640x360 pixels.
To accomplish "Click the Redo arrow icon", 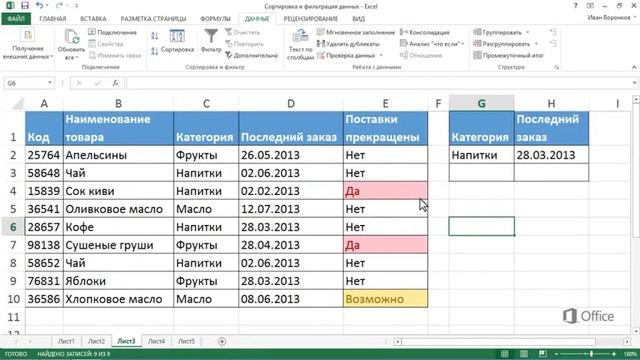I will [x=59, y=6].
